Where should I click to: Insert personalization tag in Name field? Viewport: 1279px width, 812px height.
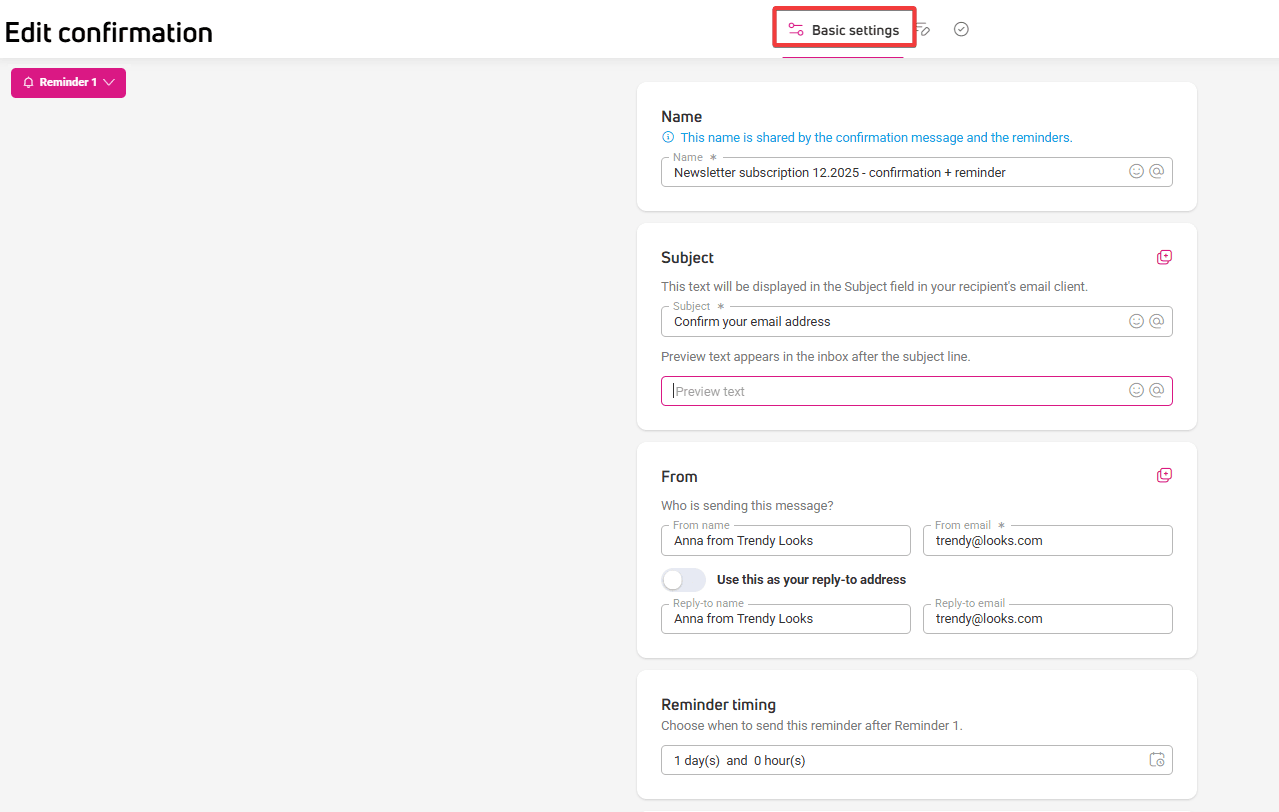click(1157, 172)
